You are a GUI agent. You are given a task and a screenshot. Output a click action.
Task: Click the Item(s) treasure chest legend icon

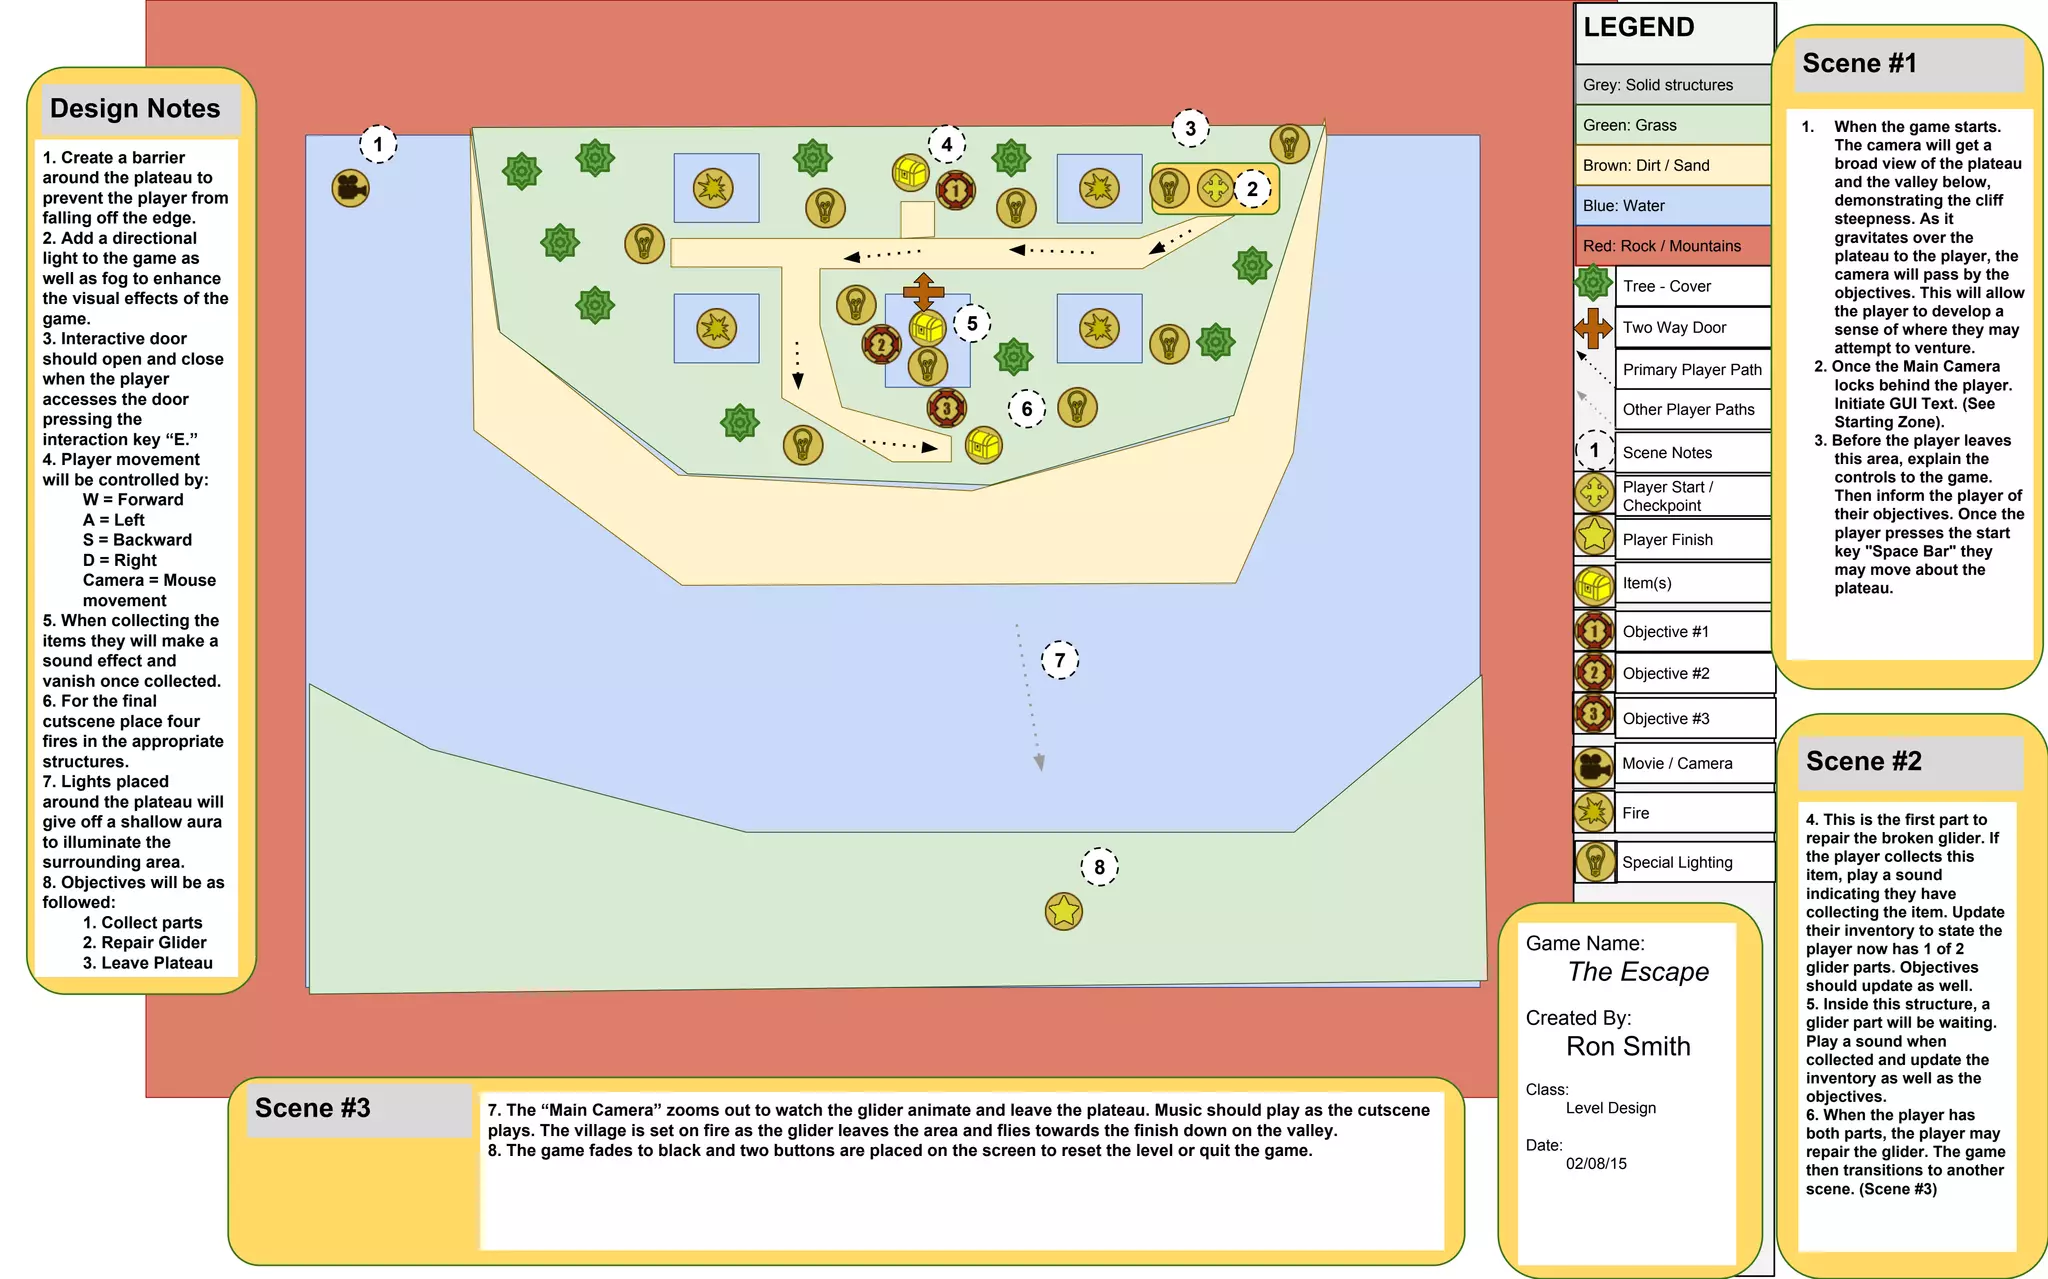point(1594,585)
